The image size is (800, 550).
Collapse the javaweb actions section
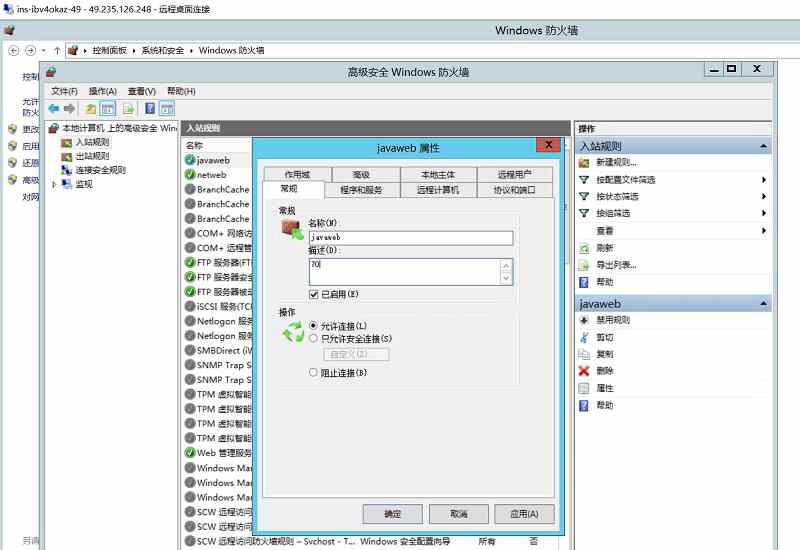763,304
